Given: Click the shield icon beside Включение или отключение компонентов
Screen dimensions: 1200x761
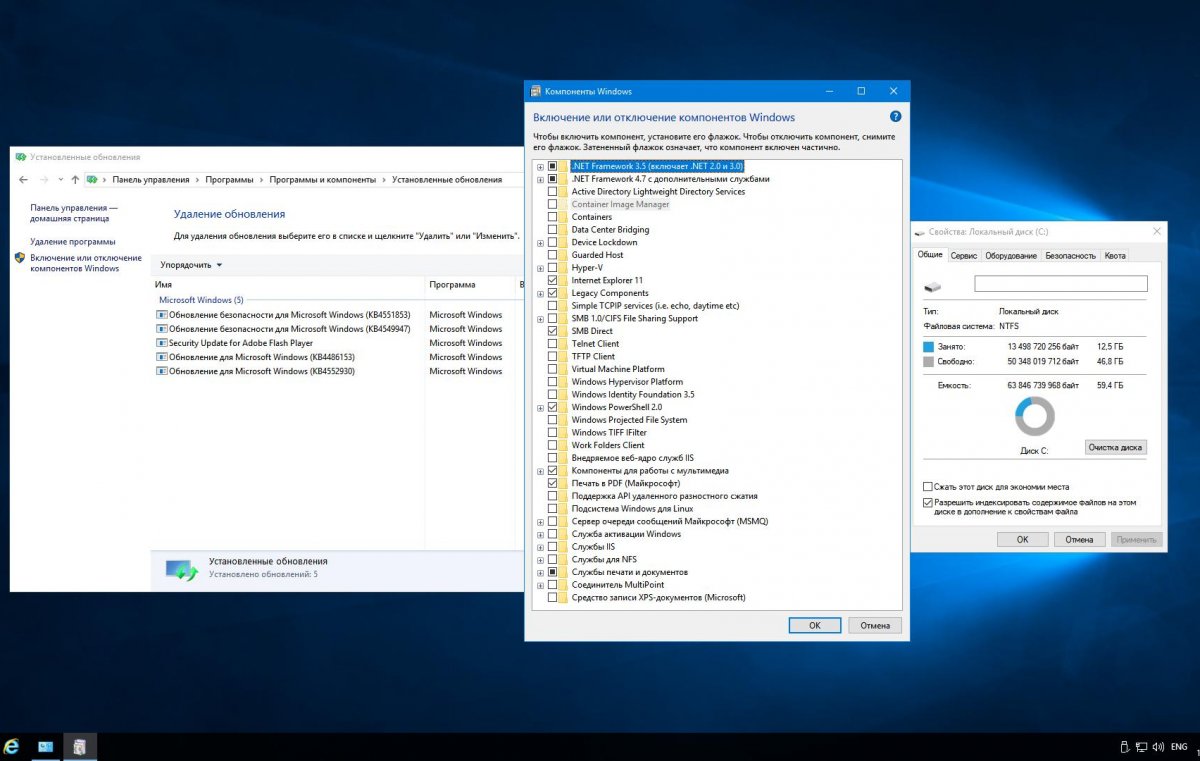Looking at the screenshot, I should click(20, 258).
